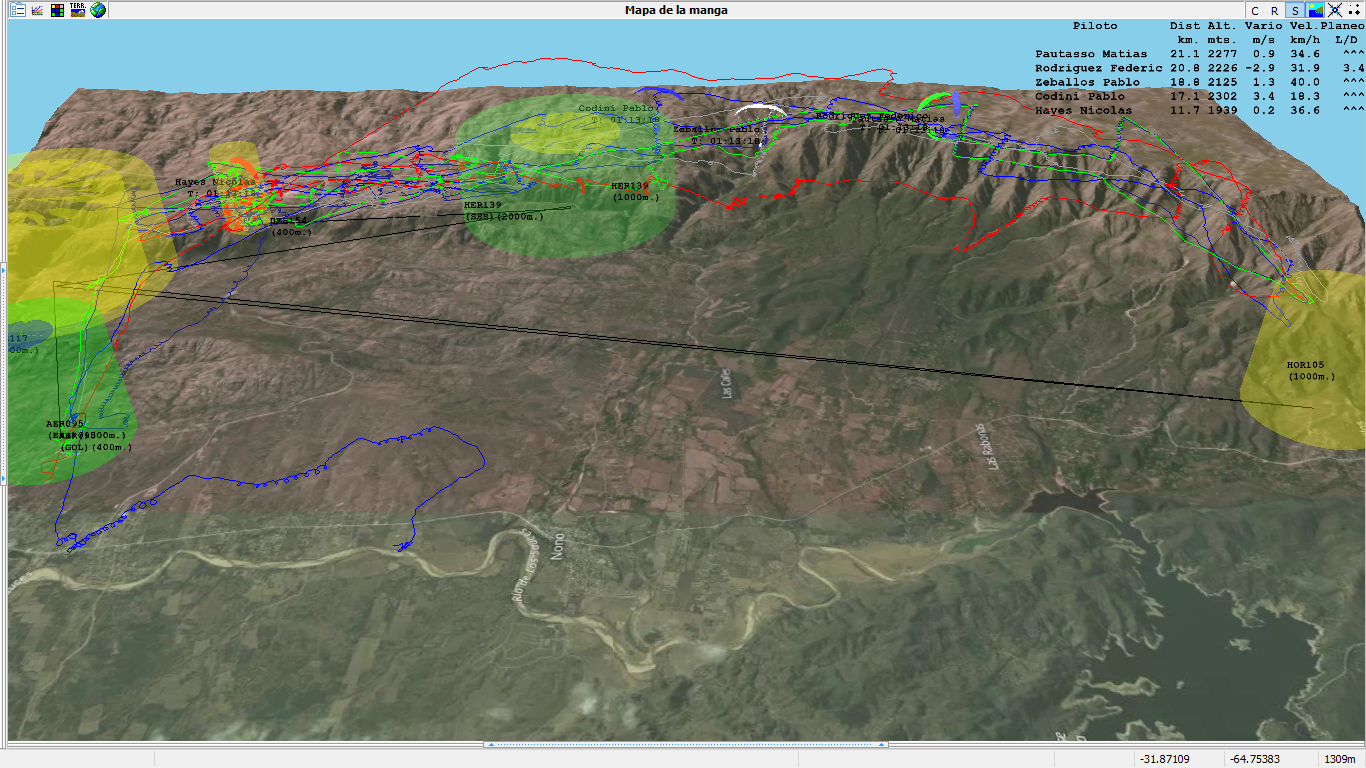
Task: Click the Vario m/s column header
Action: 1262,32
